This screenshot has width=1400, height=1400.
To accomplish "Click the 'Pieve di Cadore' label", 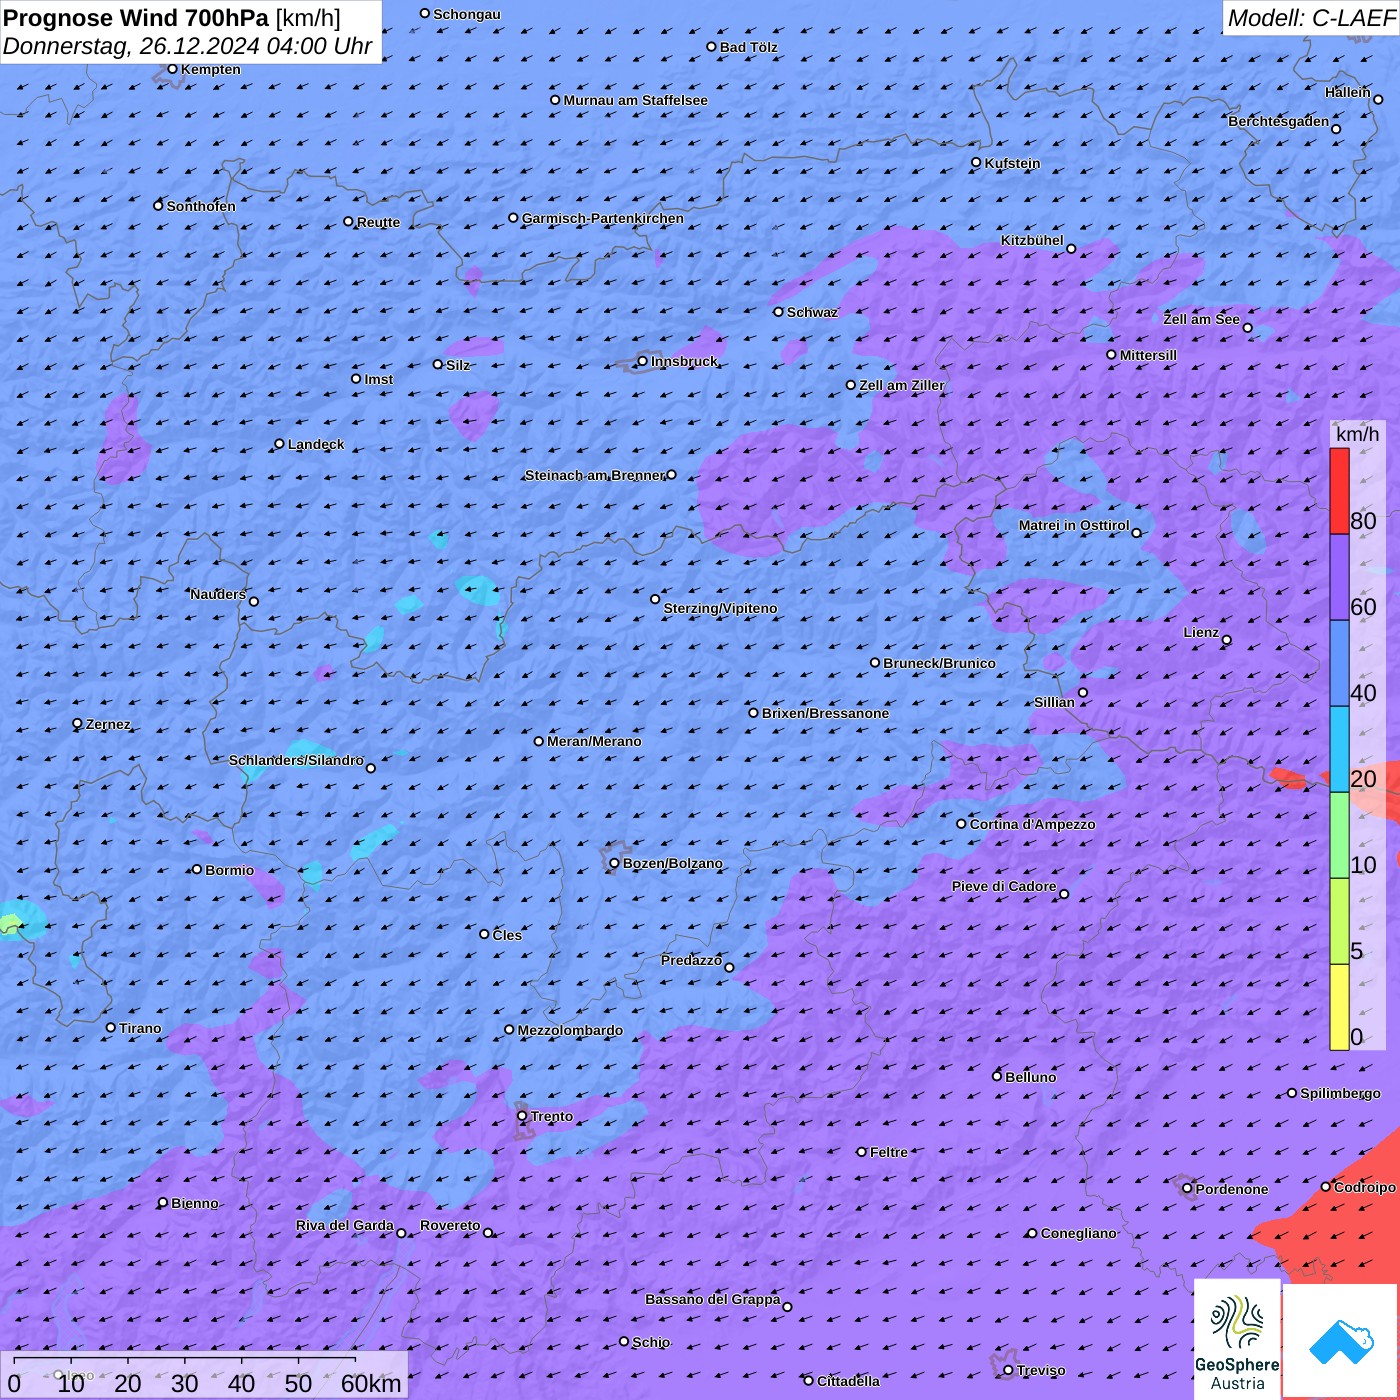I will tap(1004, 886).
